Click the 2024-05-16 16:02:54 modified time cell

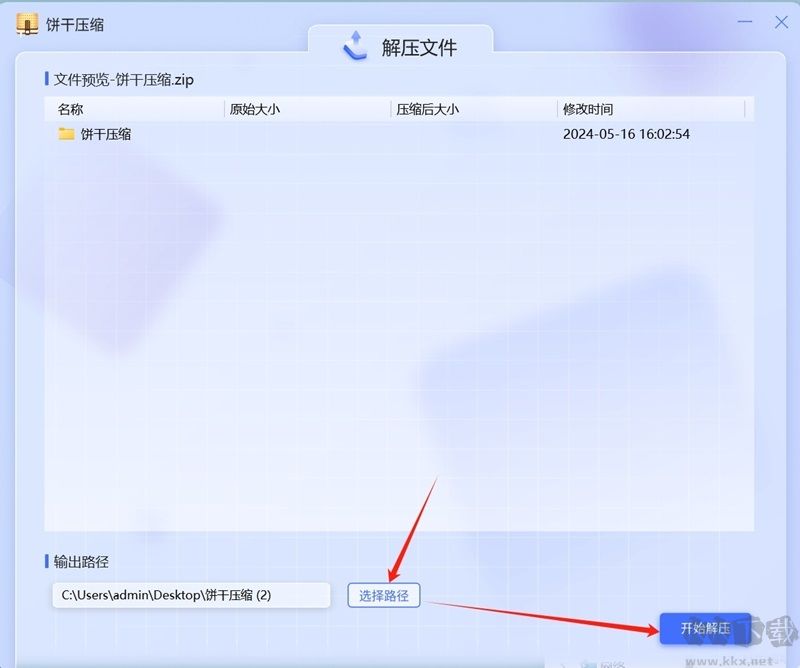coord(626,134)
